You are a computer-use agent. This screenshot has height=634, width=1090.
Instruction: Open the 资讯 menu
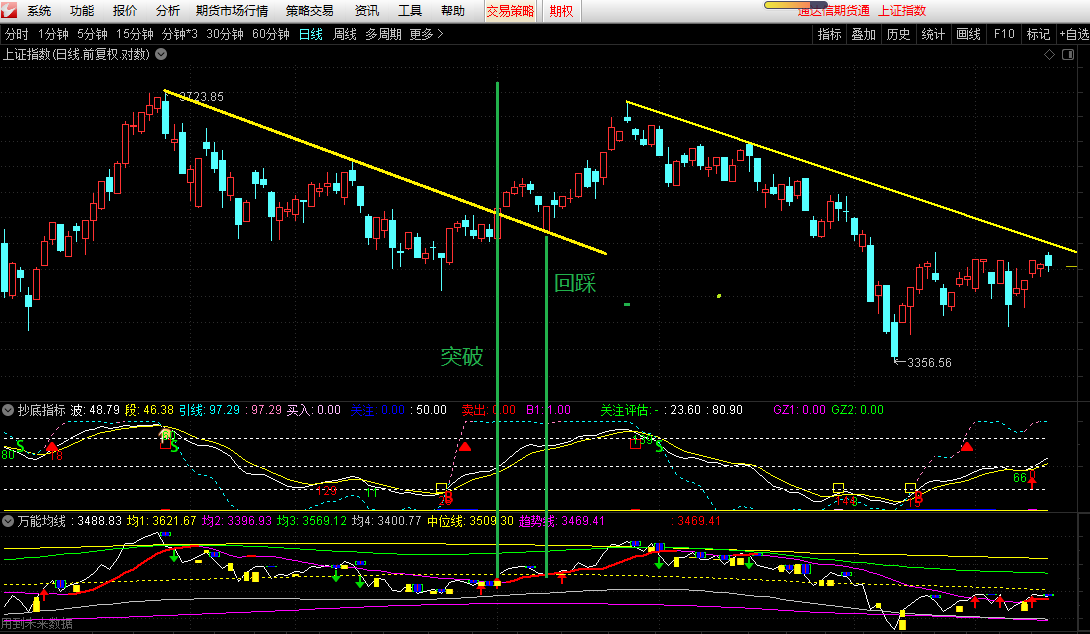(x=366, y=11)
